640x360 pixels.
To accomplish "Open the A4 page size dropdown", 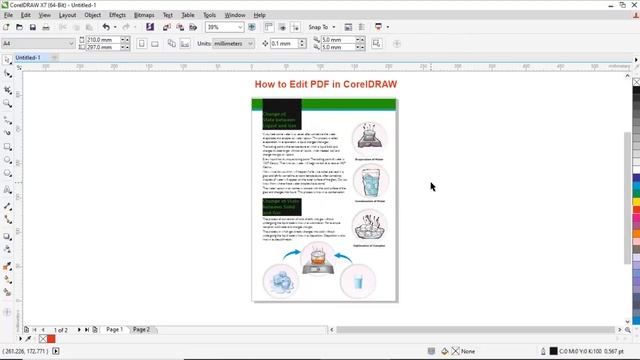I will [x=71, y=44].
